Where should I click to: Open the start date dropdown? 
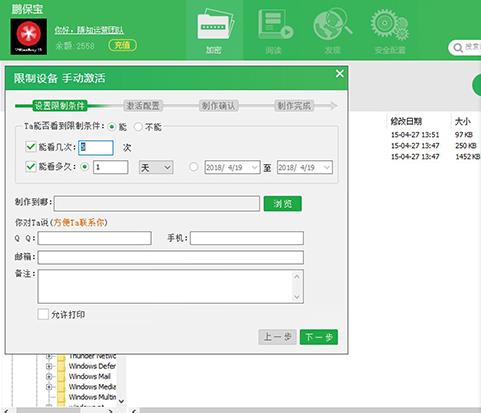pyautogui.click(x=232, y=167)
